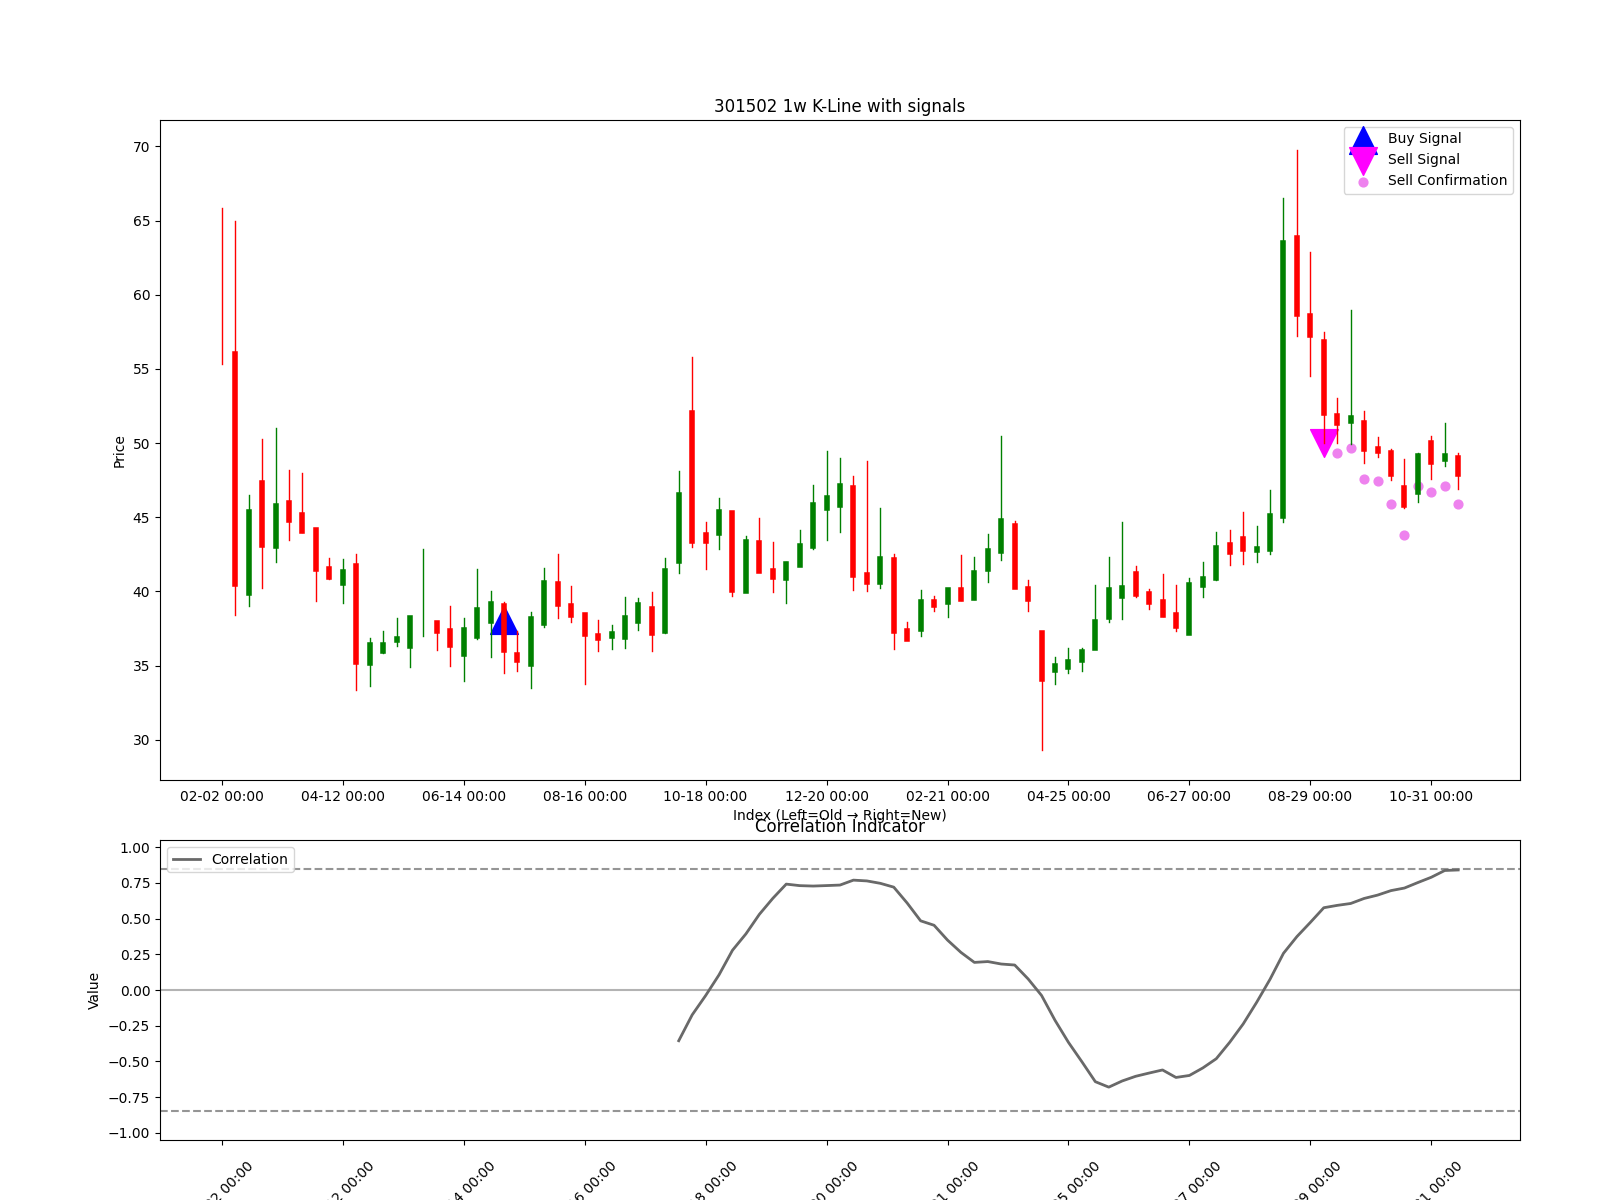
Task: Click the Correlation Indicator subplot title
Action: pyautogui.click(x=840, y=827)
